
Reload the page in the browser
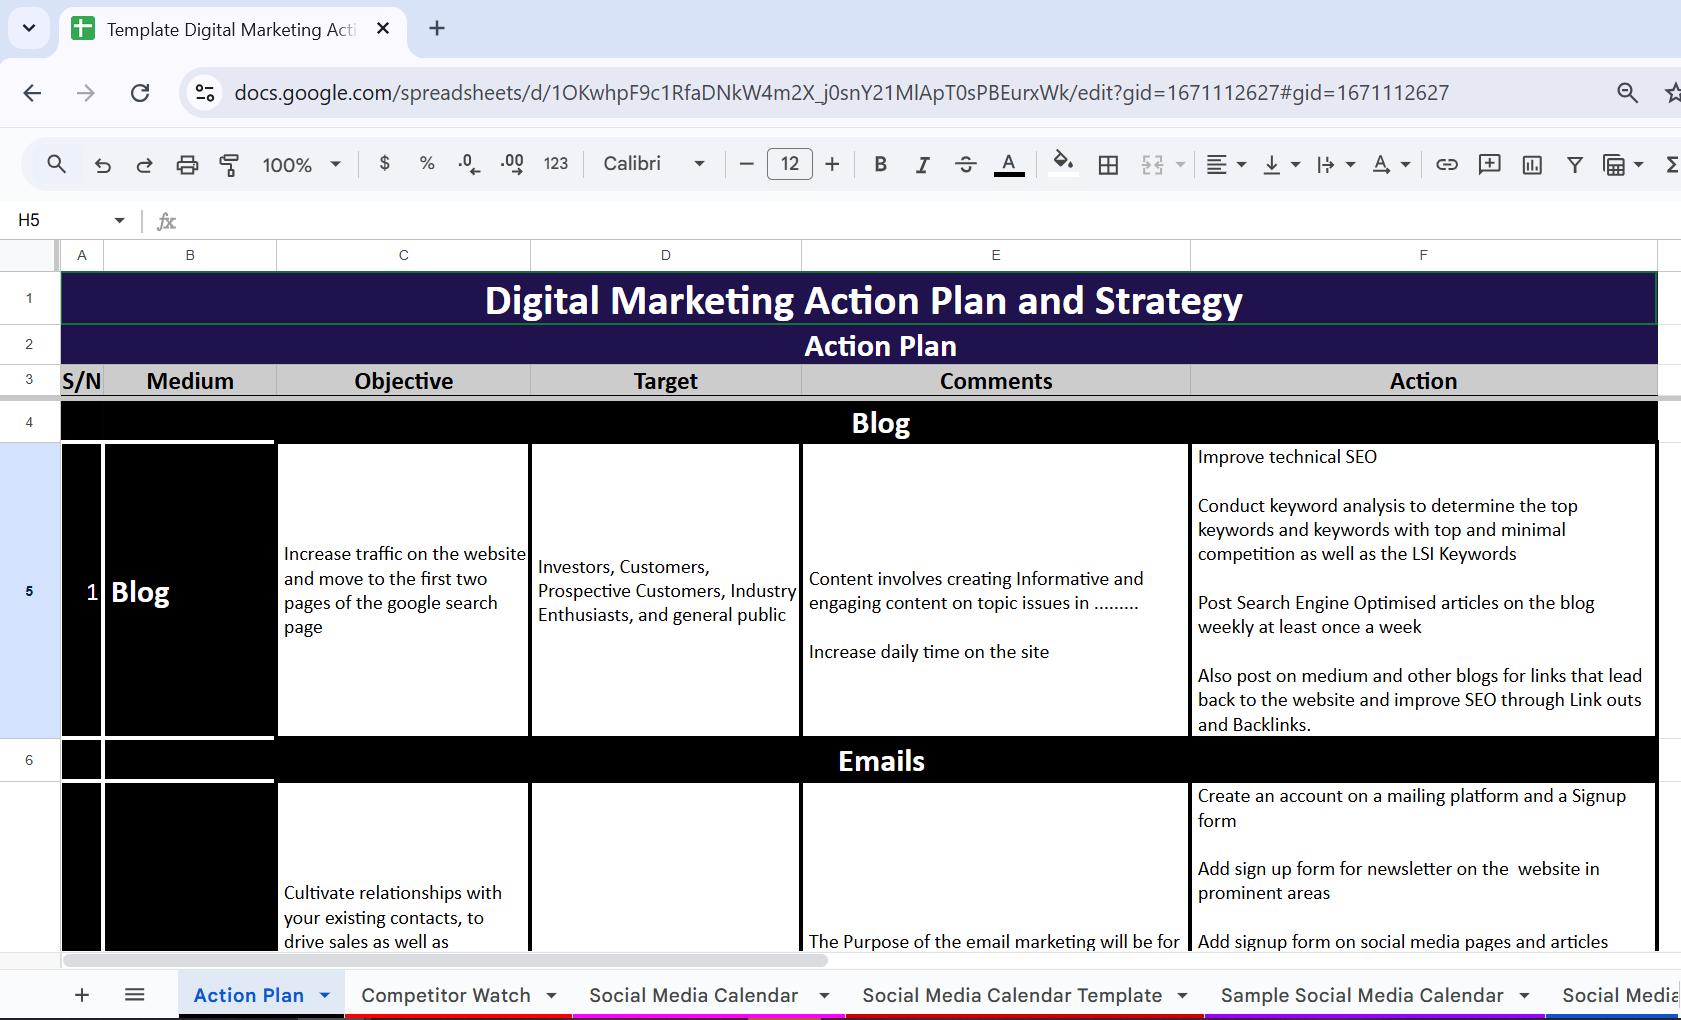140,93
